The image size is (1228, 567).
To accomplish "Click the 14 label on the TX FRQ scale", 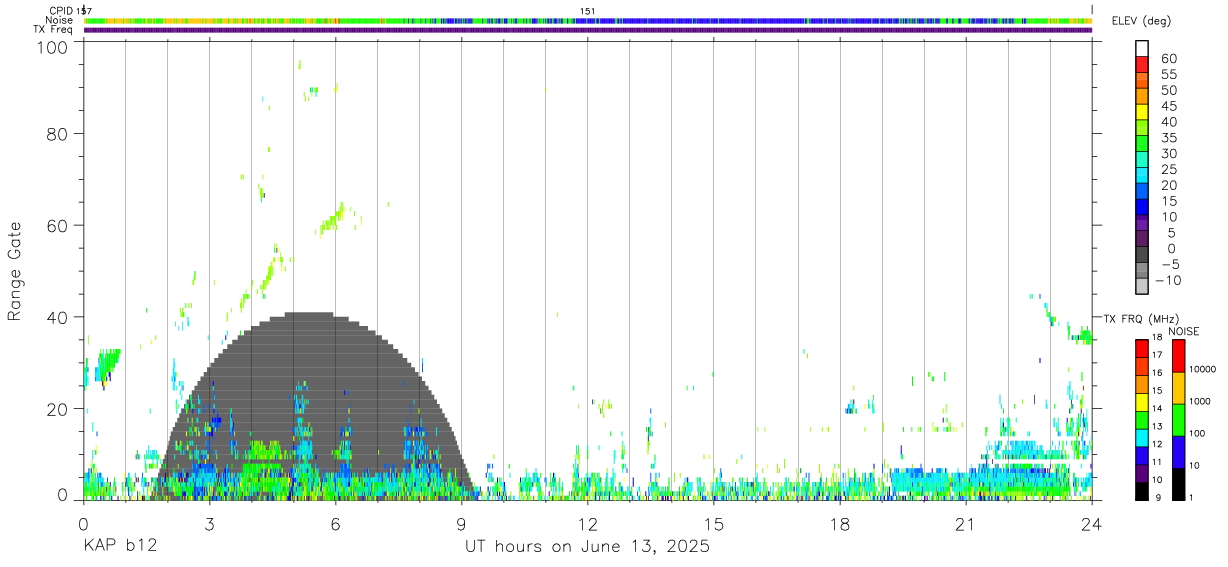I will pyautogui.click(x=1159, y=408).
